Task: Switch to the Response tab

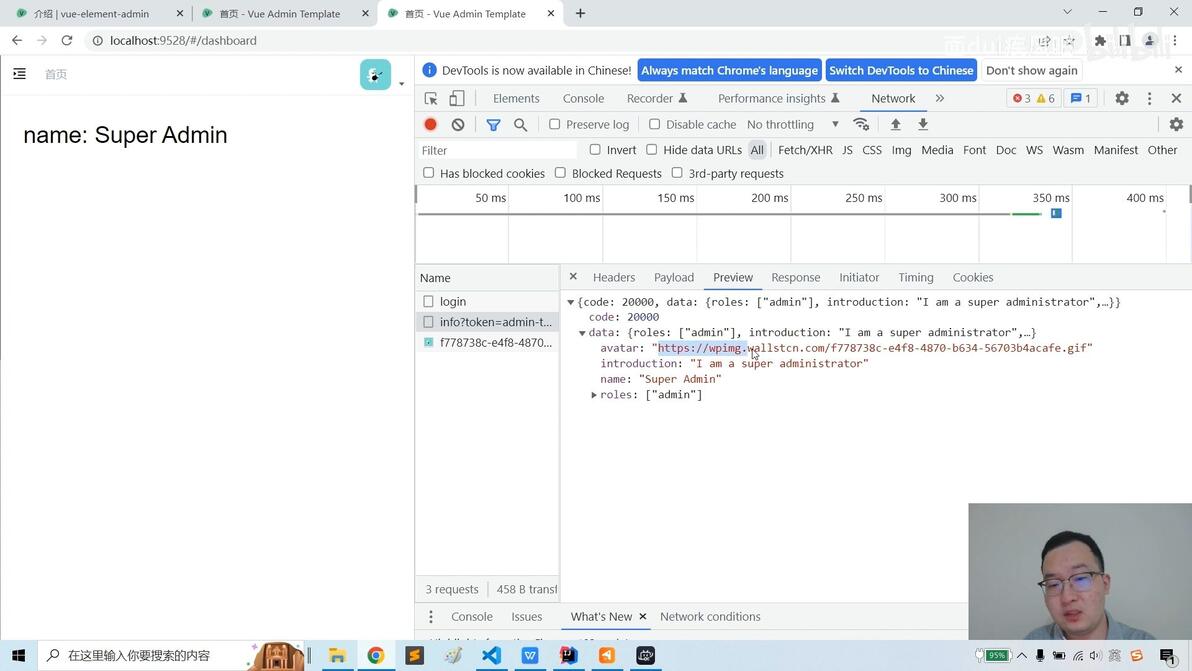Action: [795, 277]
